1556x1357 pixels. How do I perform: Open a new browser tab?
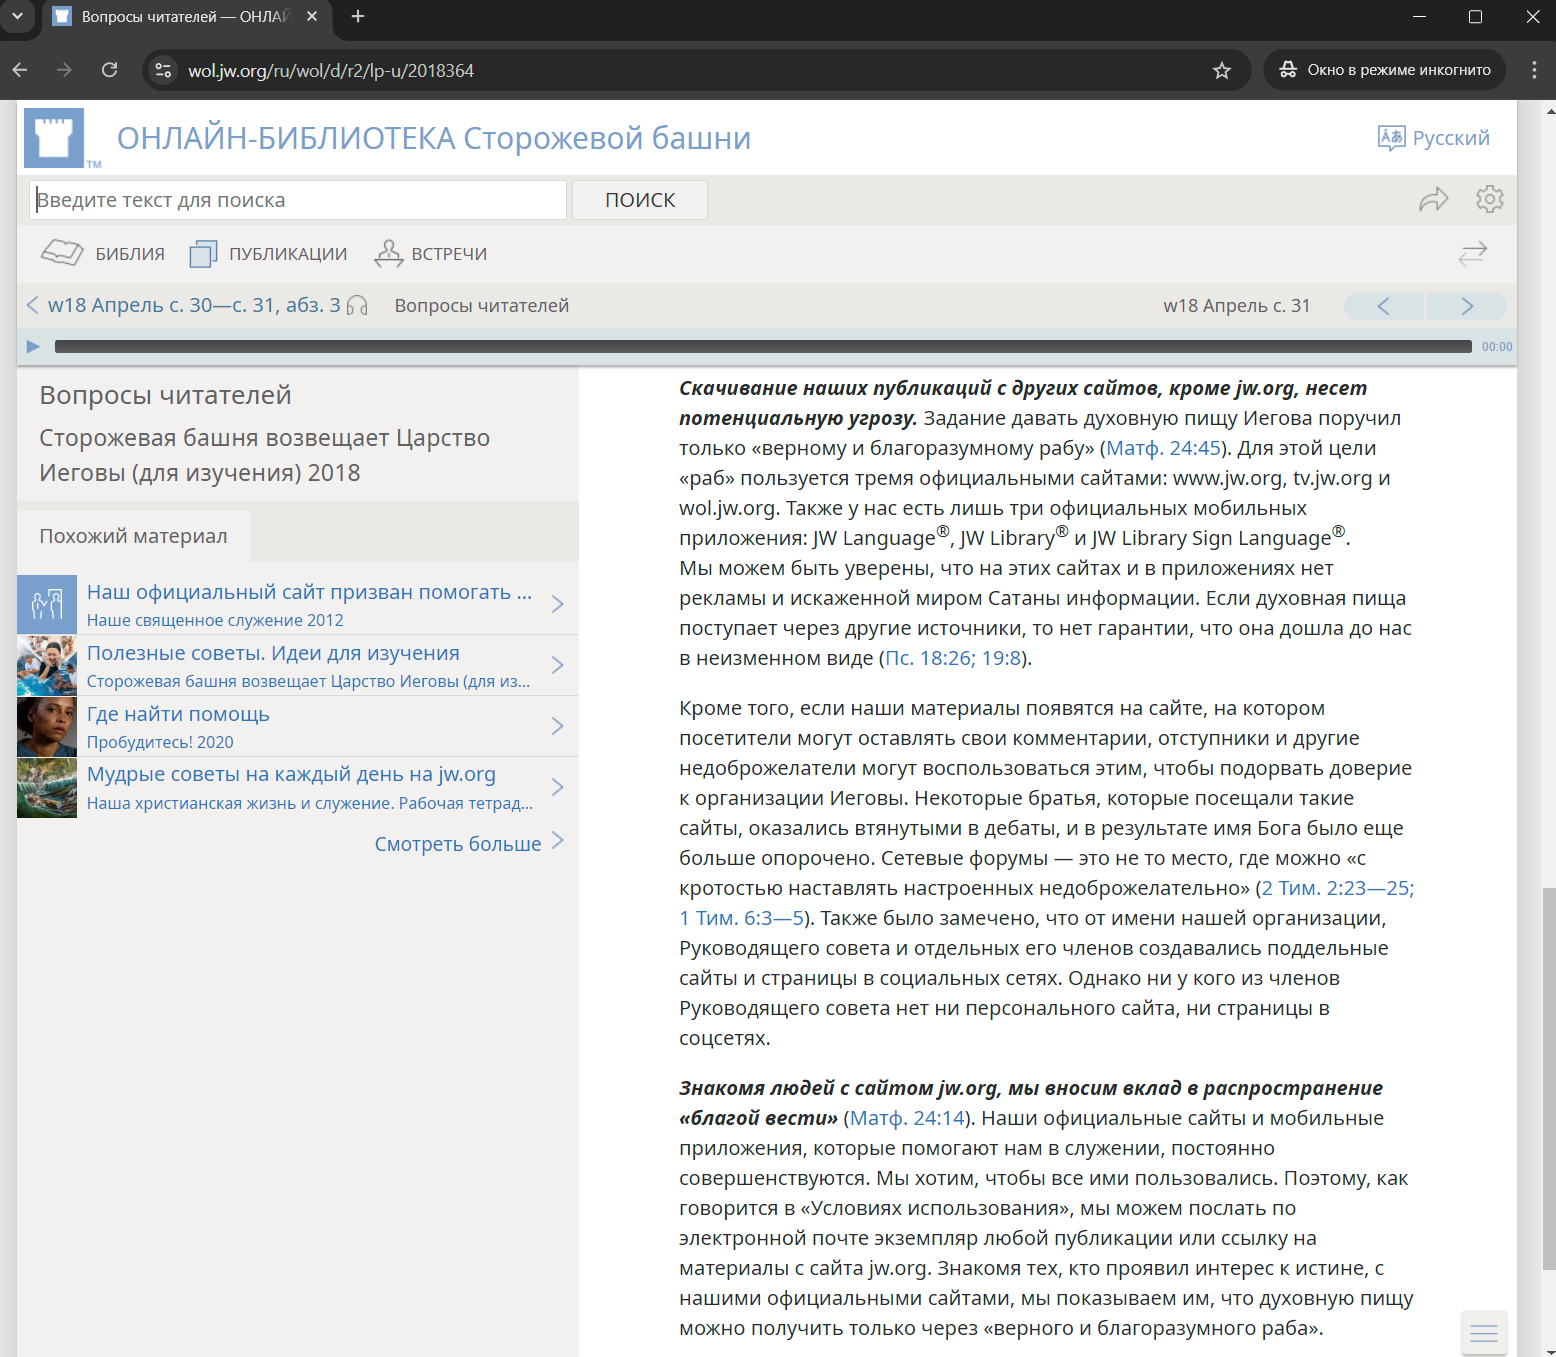click(x=358, y=16)
